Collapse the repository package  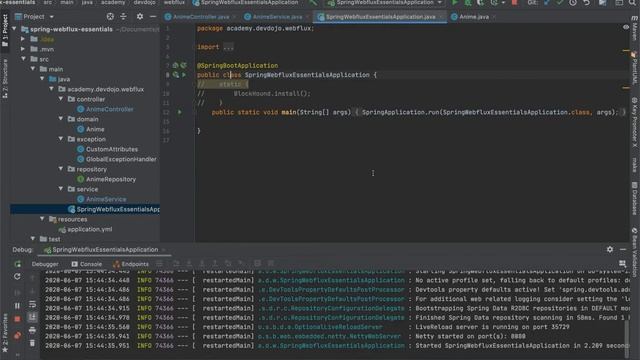coord(60,169)
